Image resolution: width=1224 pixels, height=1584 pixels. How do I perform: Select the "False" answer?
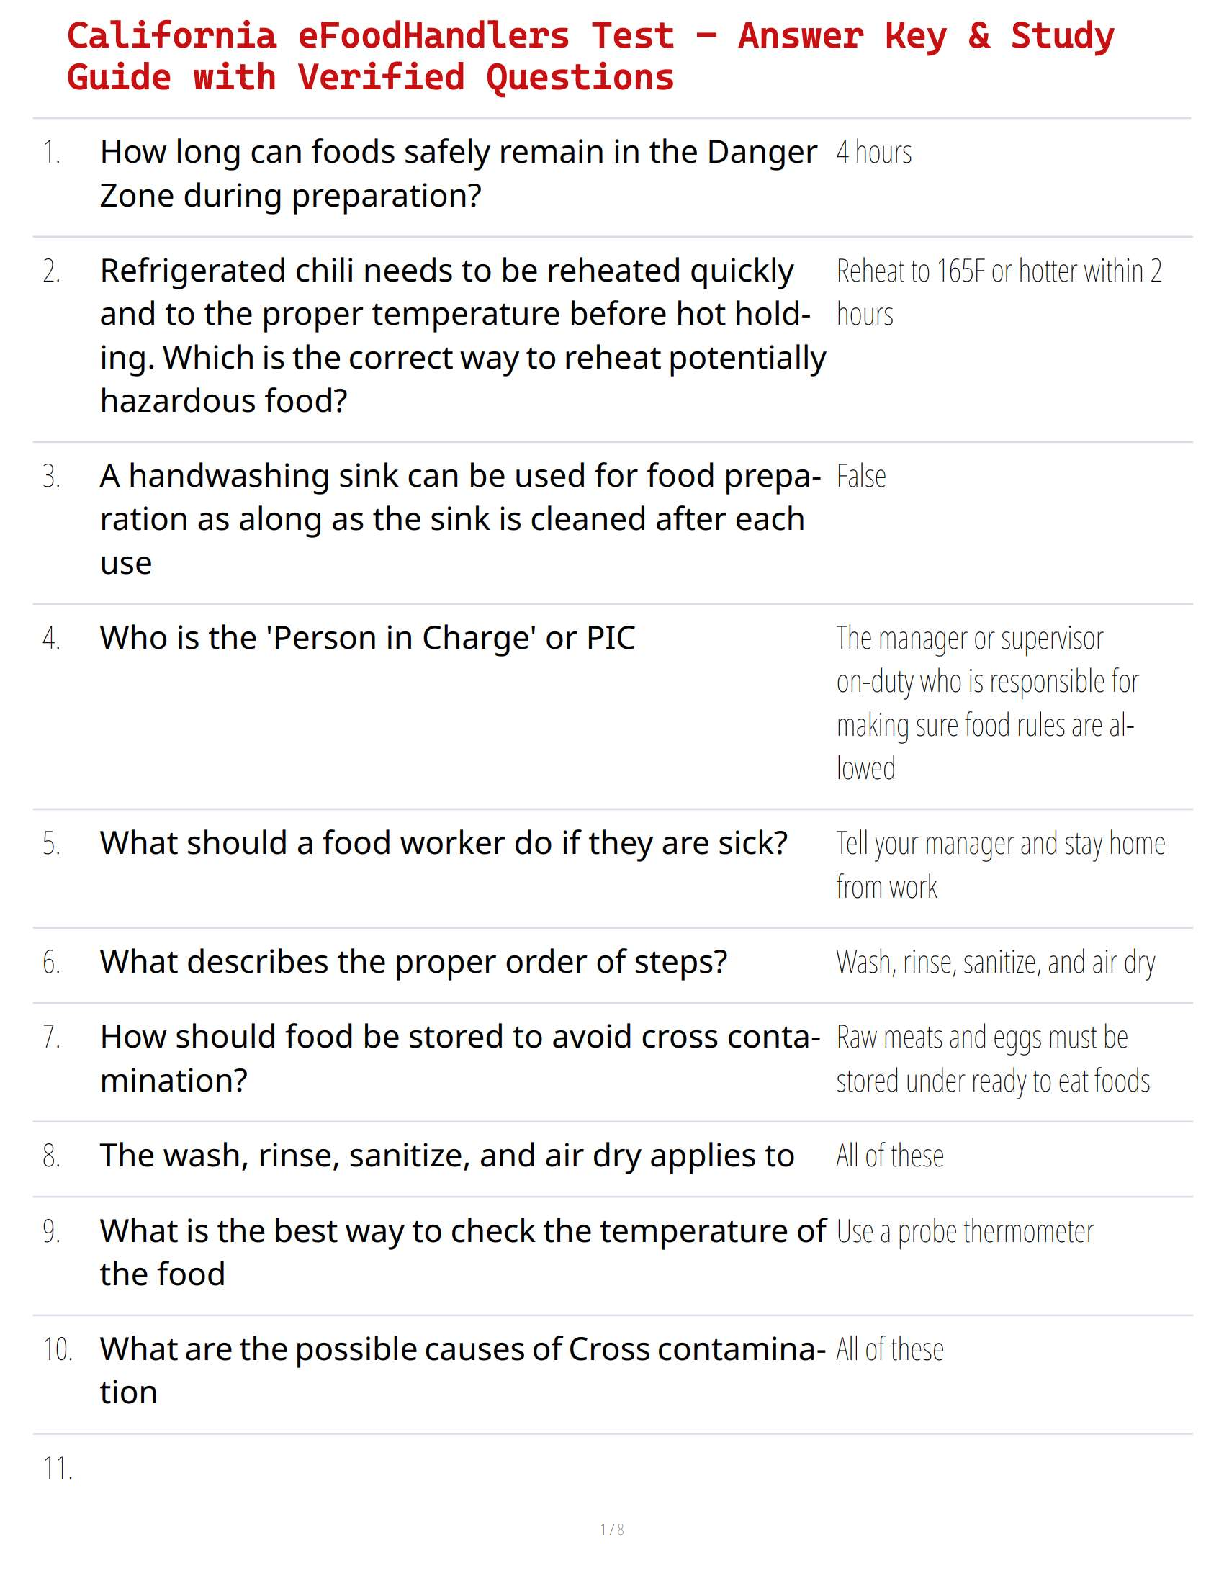(x=861, y=477)
